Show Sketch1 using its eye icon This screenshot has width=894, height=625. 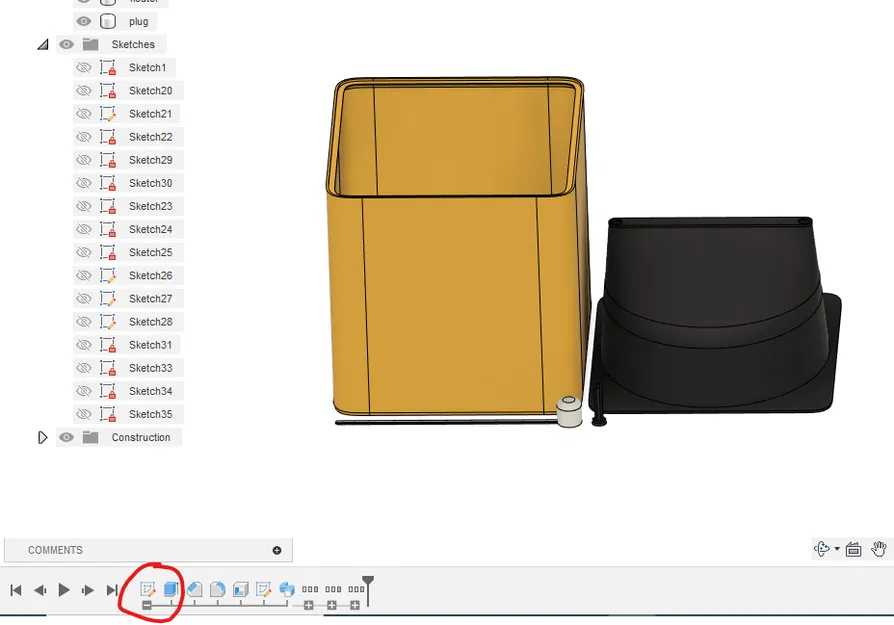click(x=84, y=67)
